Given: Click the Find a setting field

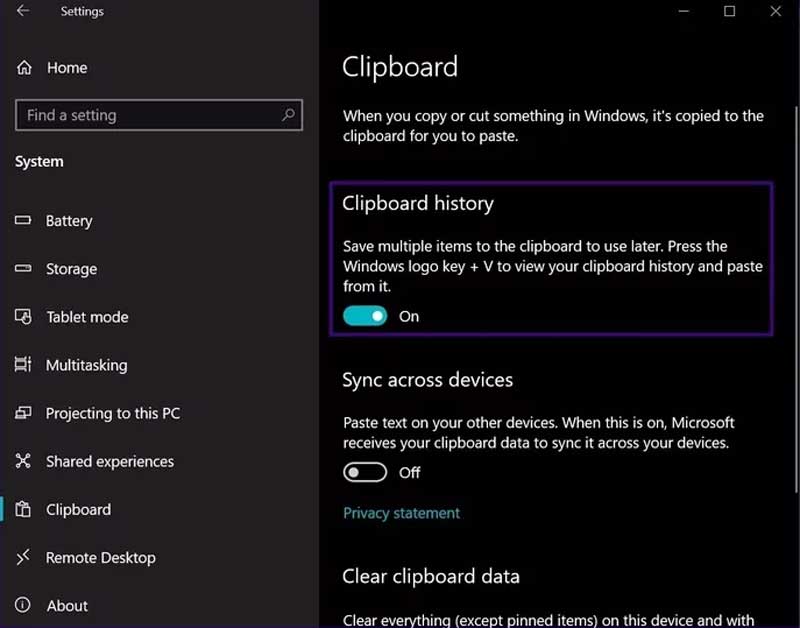Looking at the screenshot, I should [159, 115].
